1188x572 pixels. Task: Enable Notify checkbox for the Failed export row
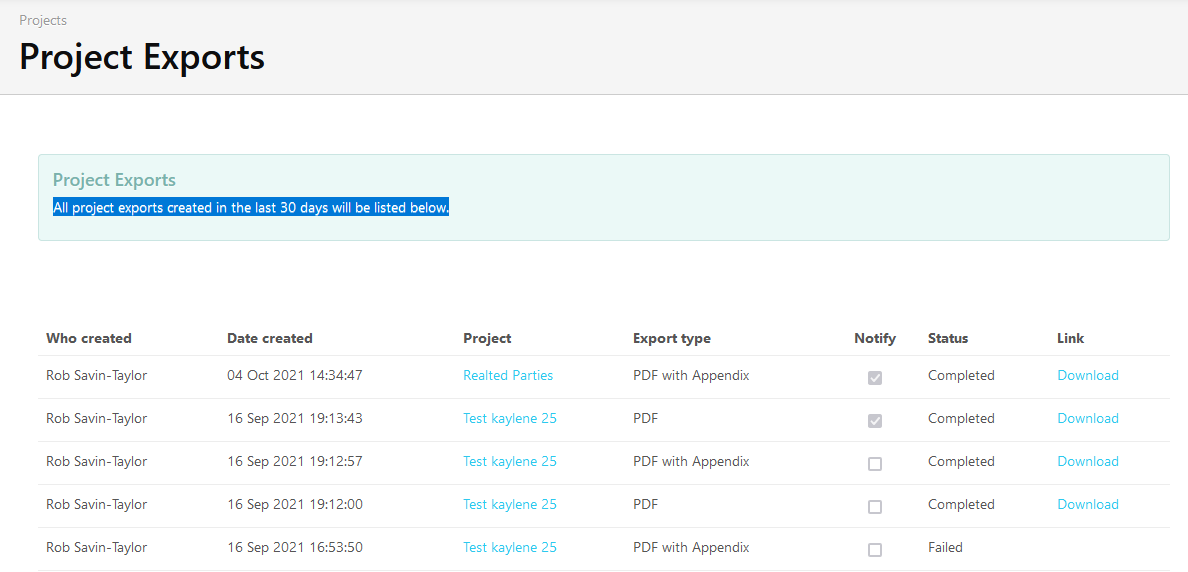[x=875, y=550]
